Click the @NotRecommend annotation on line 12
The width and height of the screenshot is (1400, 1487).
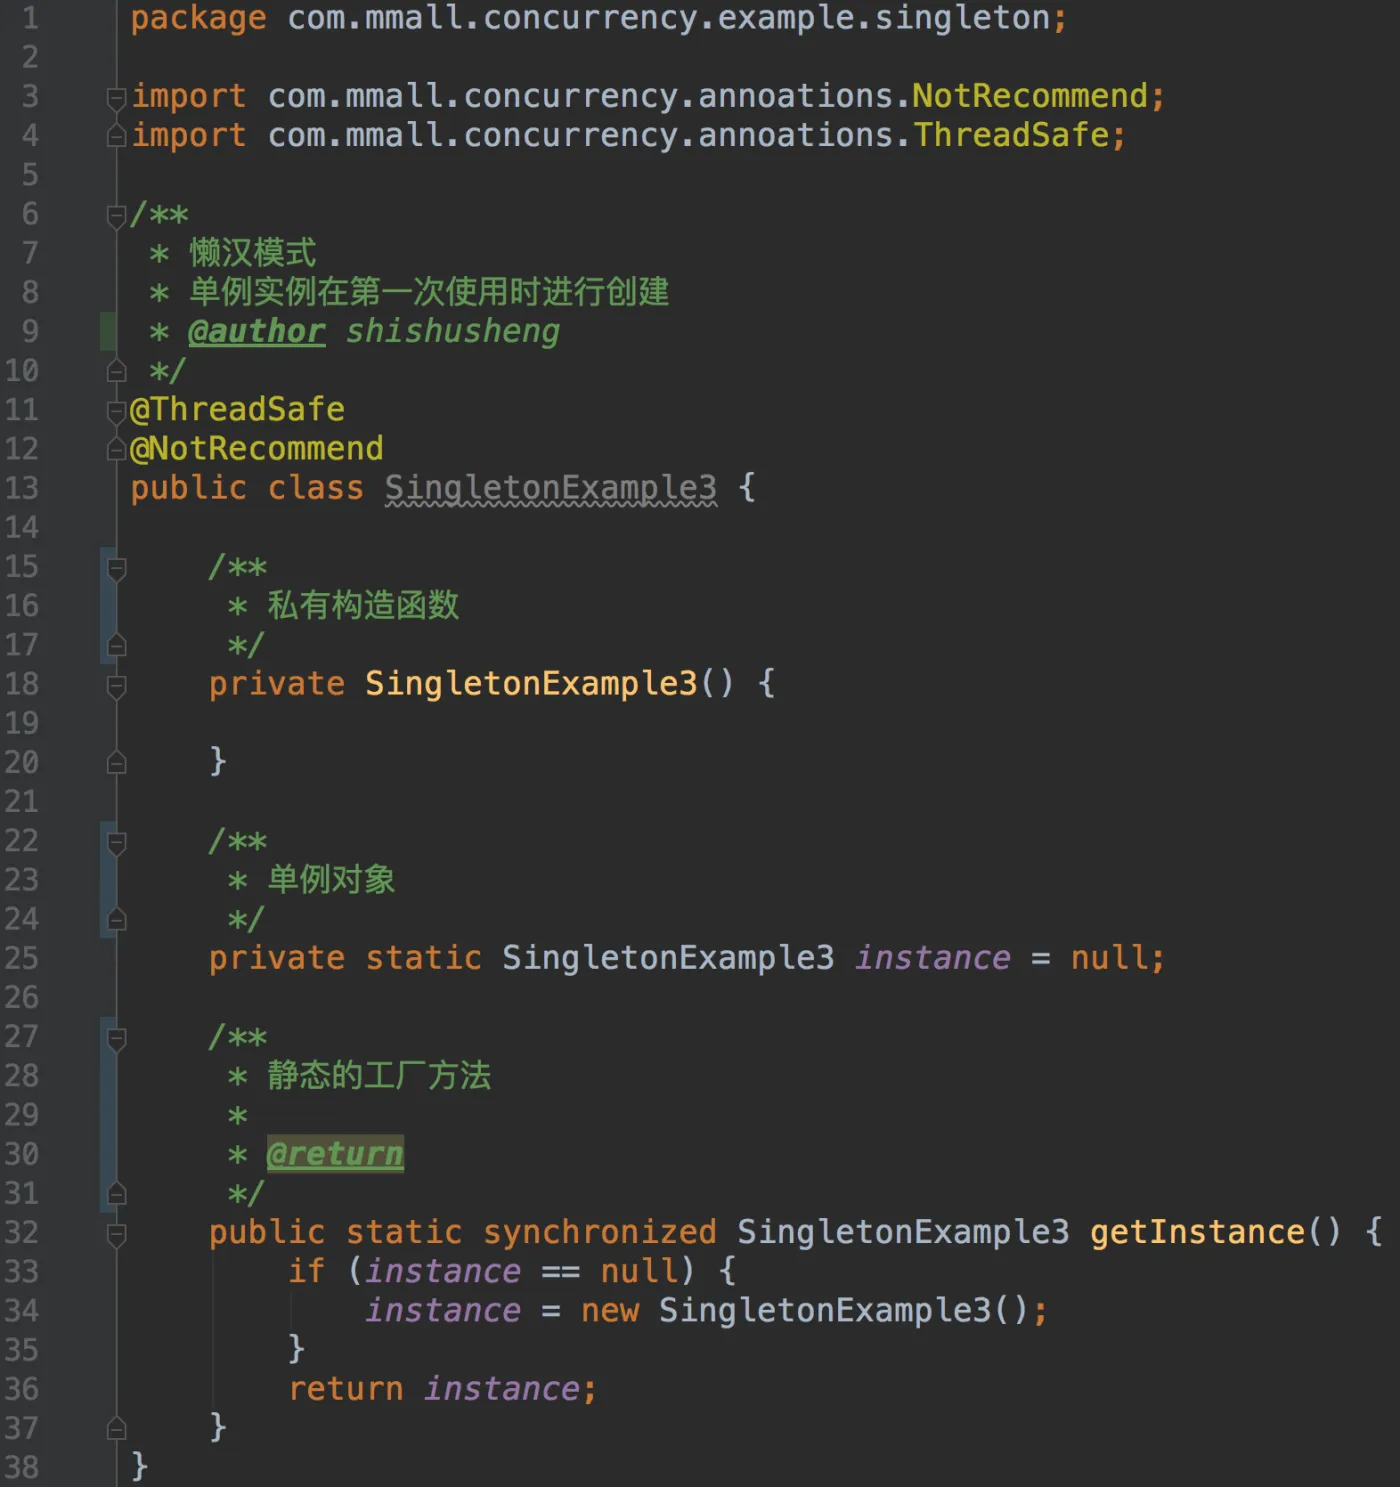[256, 448]
